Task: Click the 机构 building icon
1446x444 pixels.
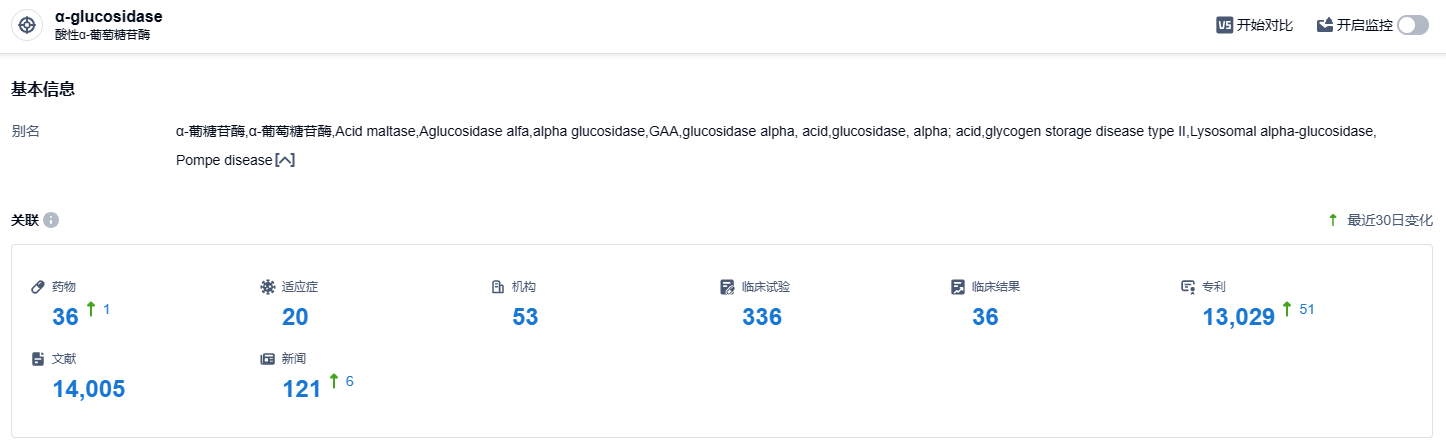Action: pos(497,287)
